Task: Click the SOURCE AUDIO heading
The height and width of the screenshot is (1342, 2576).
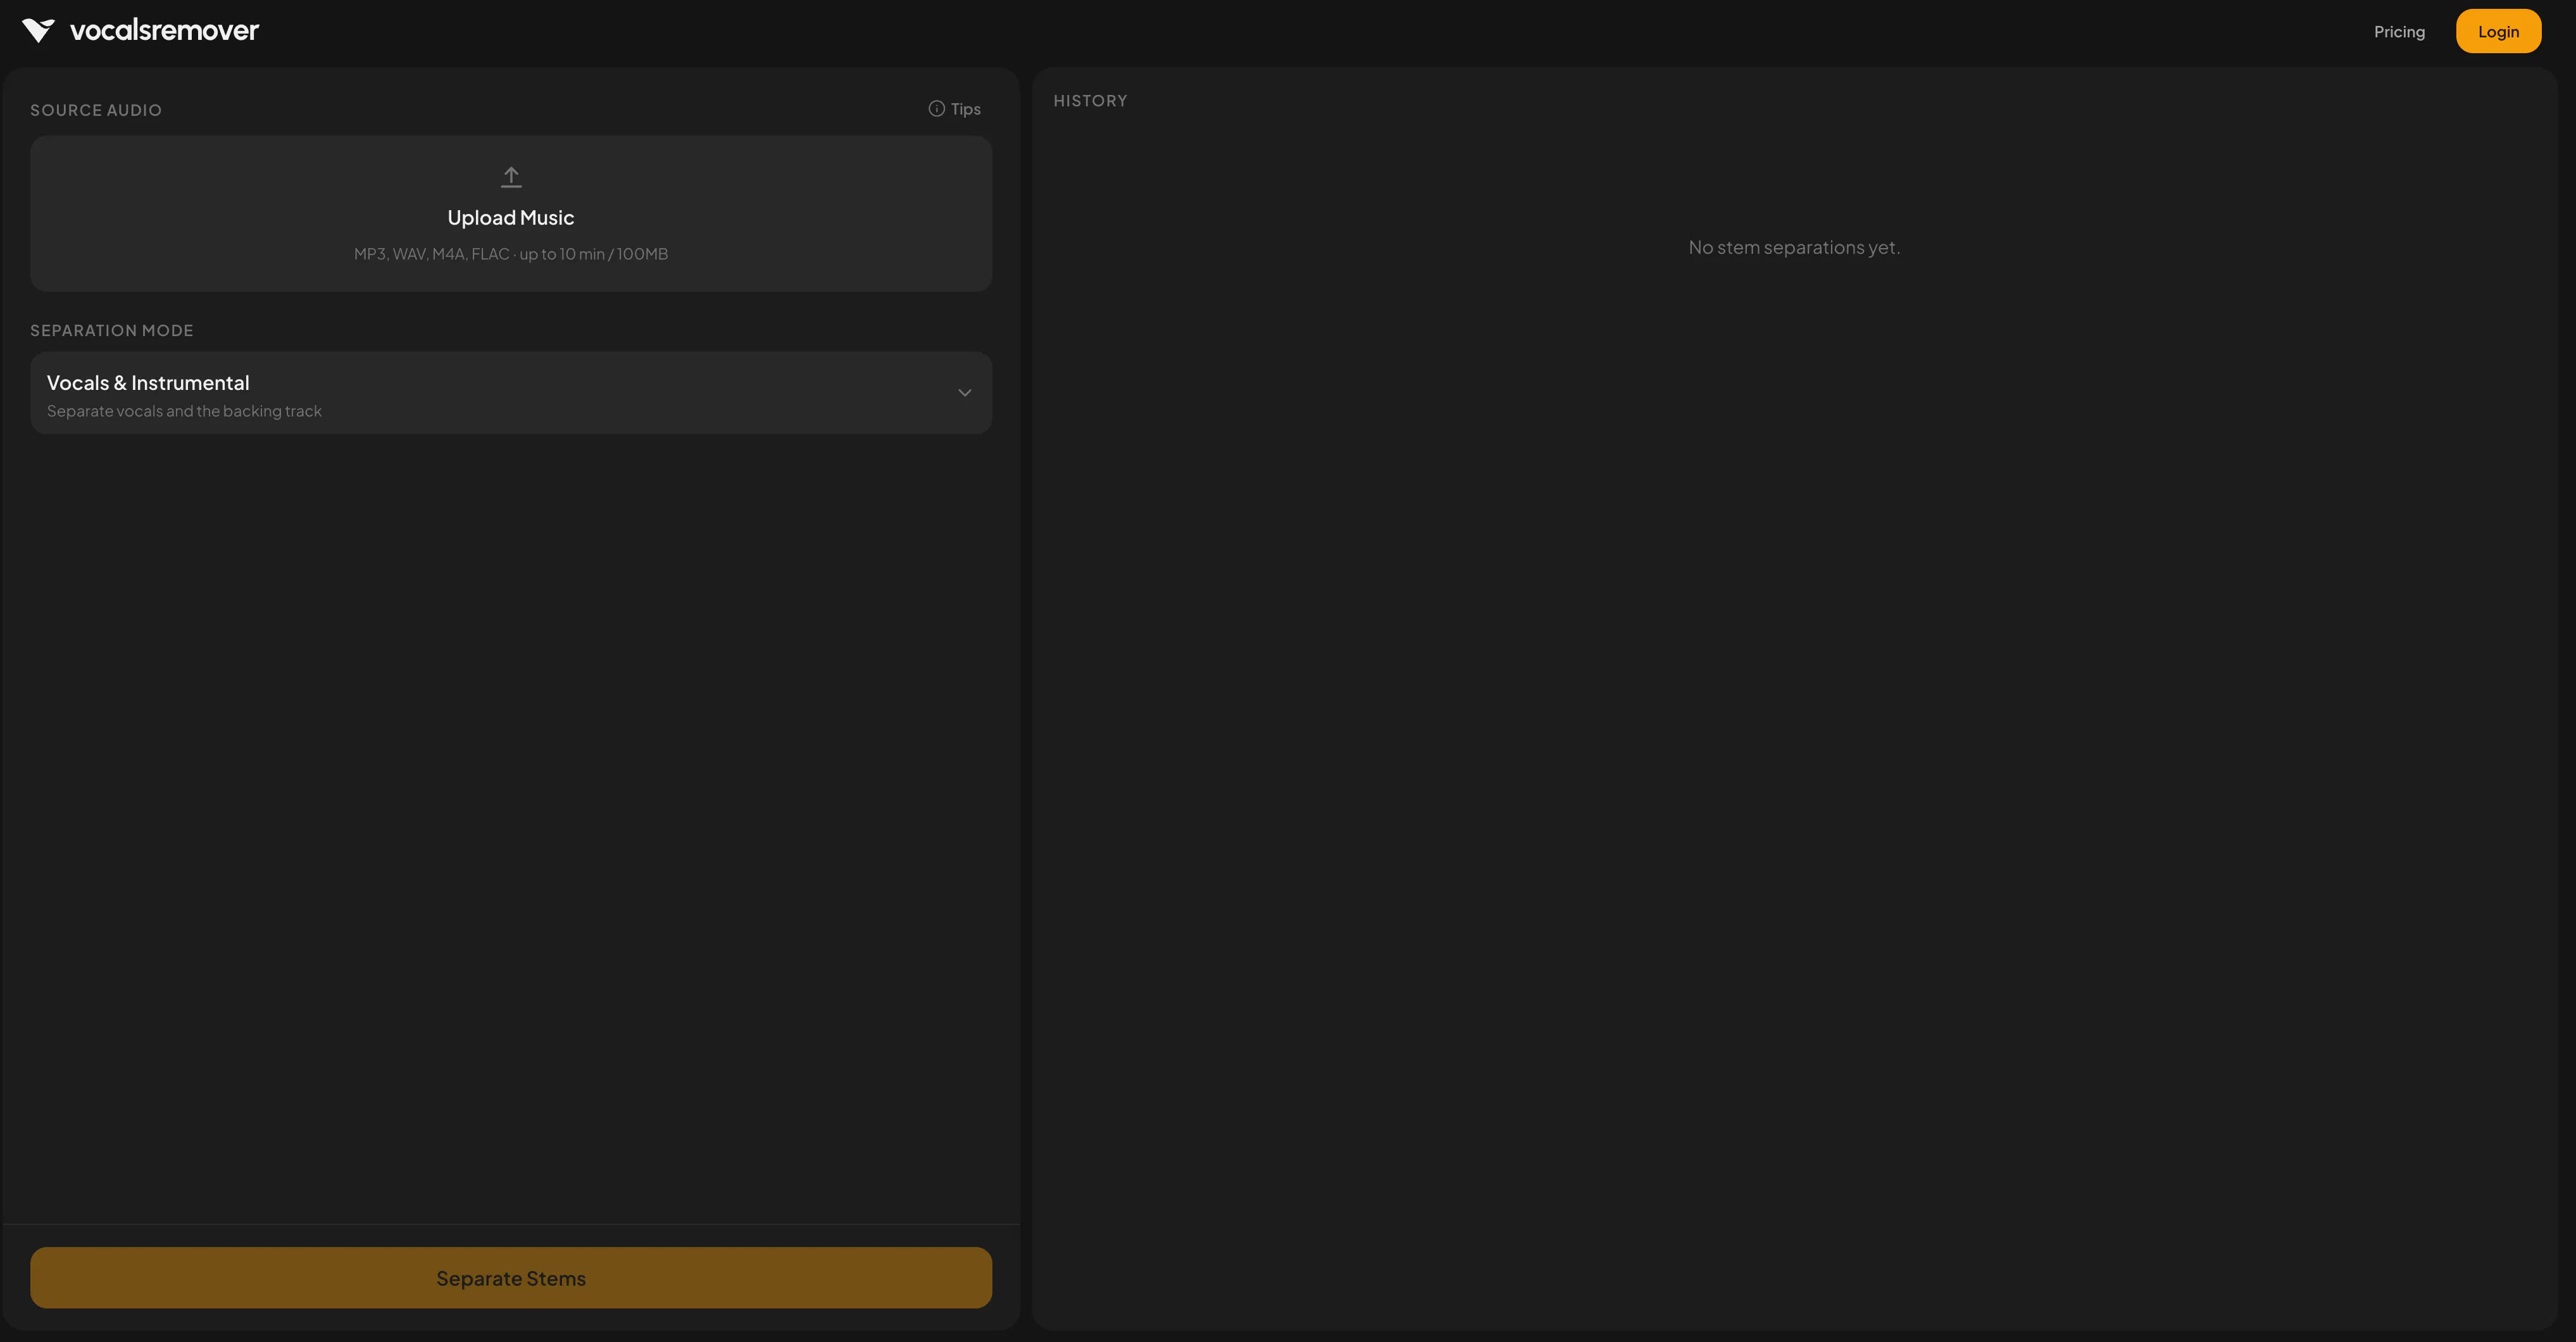Action: [x=96, y=110]
